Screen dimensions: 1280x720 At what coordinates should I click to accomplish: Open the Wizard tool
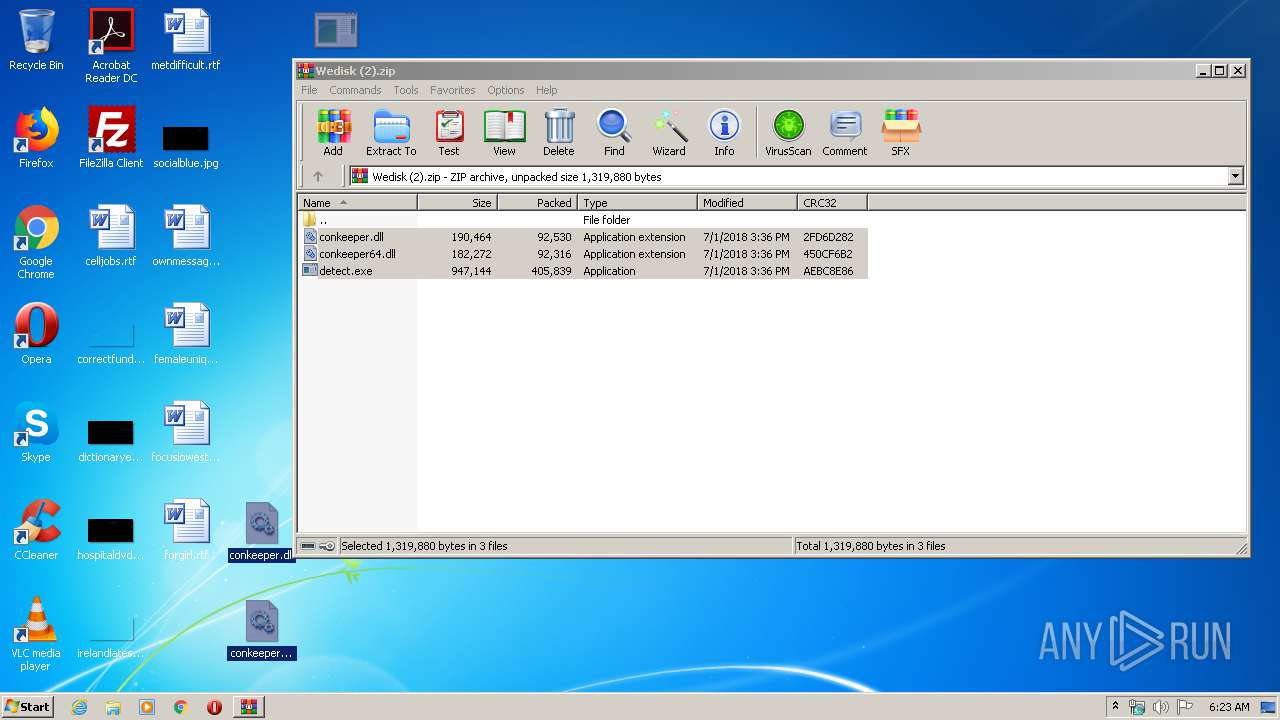669,133
